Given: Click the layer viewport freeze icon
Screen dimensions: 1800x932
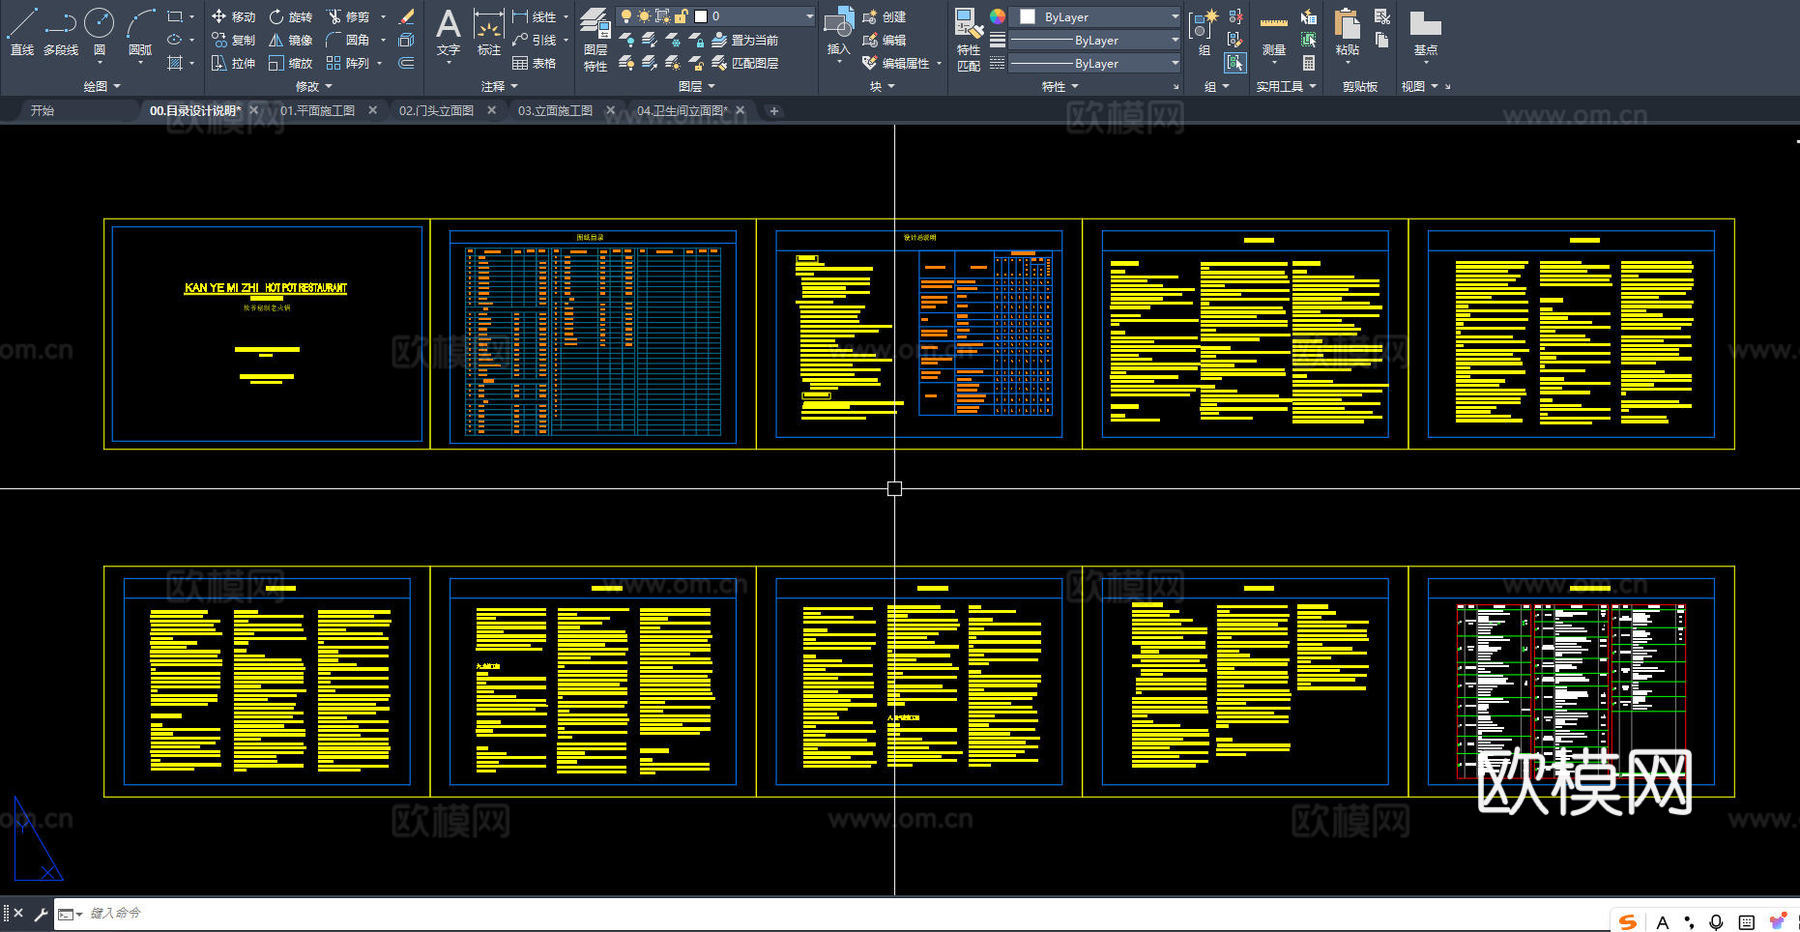Looking at the screenshot, I should [662, 16].
